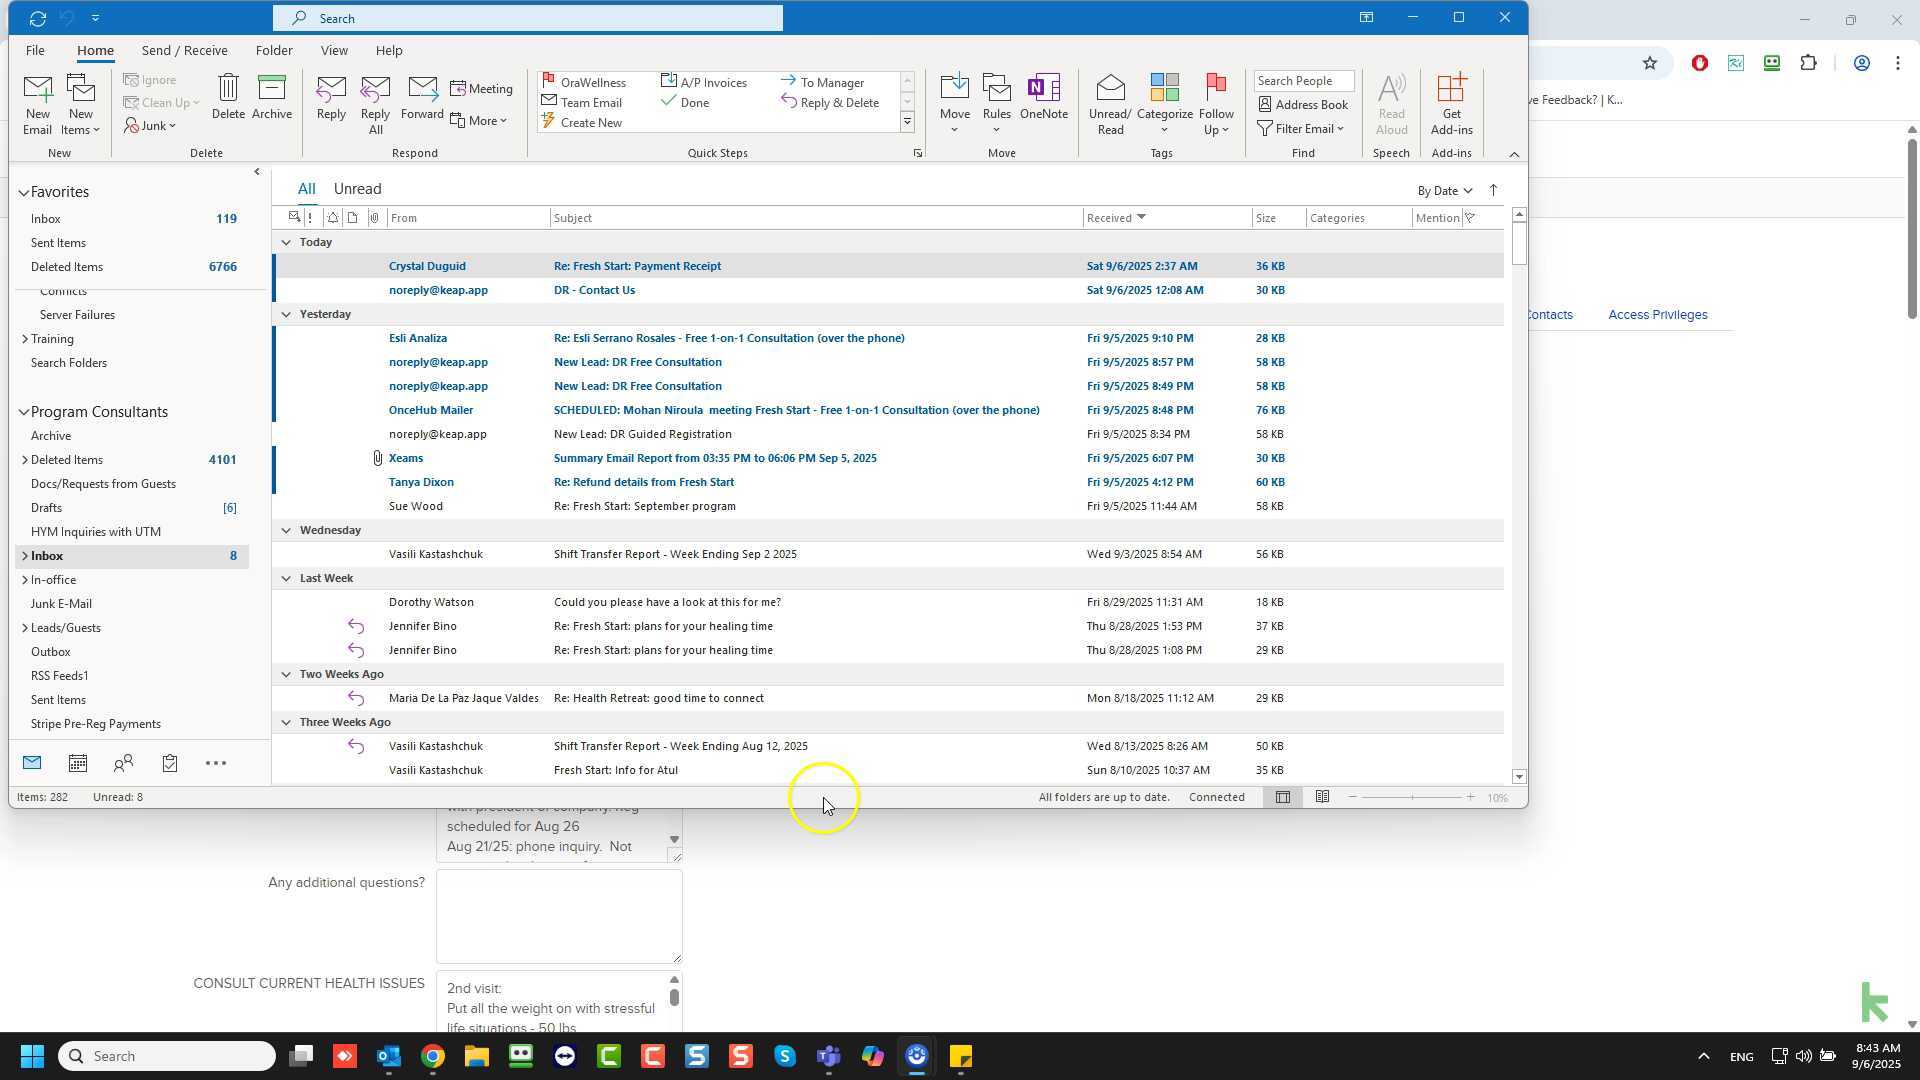Open the View ribbon tab
Image resolution: width=1920 pixels, height=1080 pixels.
tap(334, 50)
